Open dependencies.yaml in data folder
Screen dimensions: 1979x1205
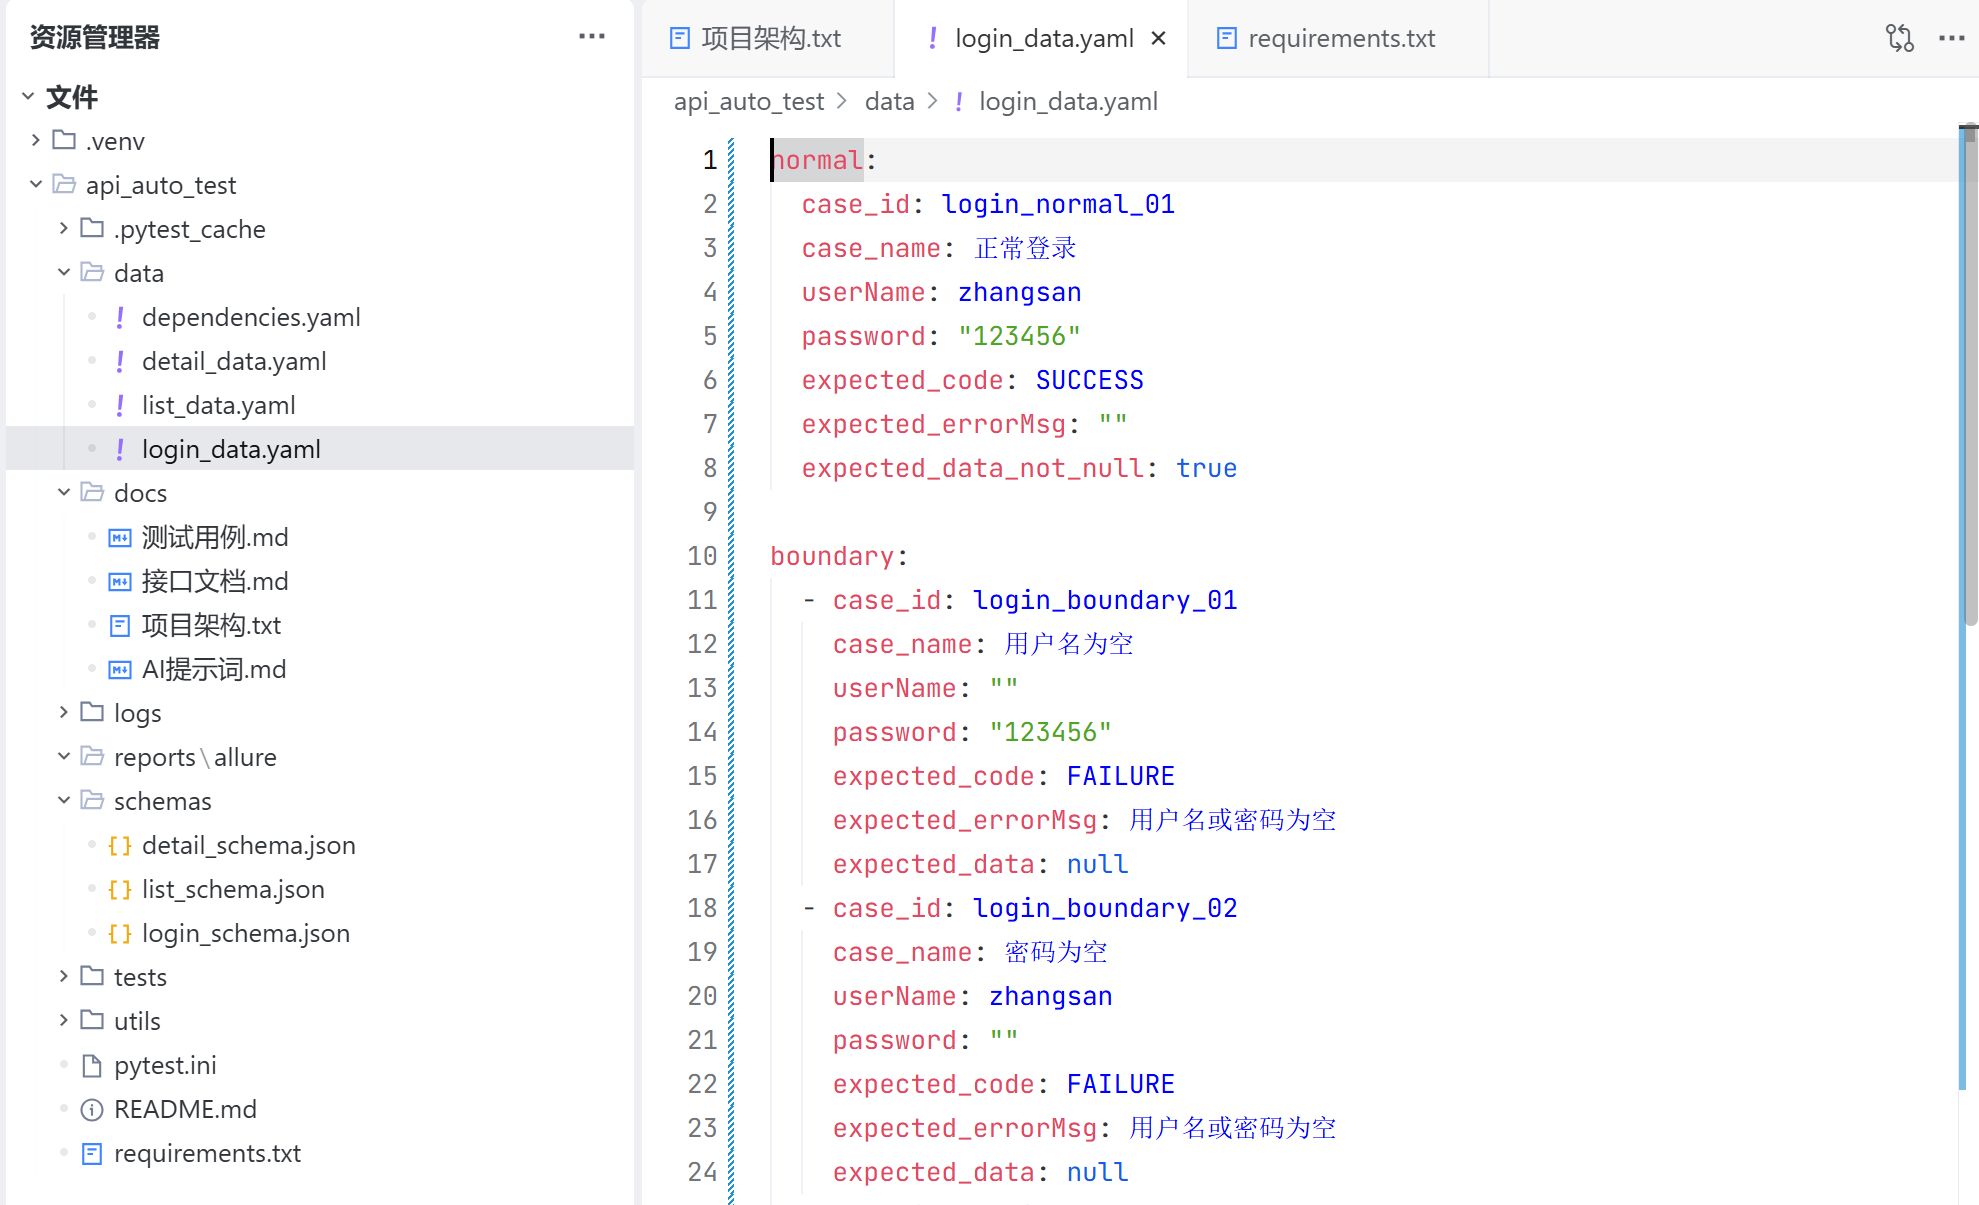click(x=250, y=317)
